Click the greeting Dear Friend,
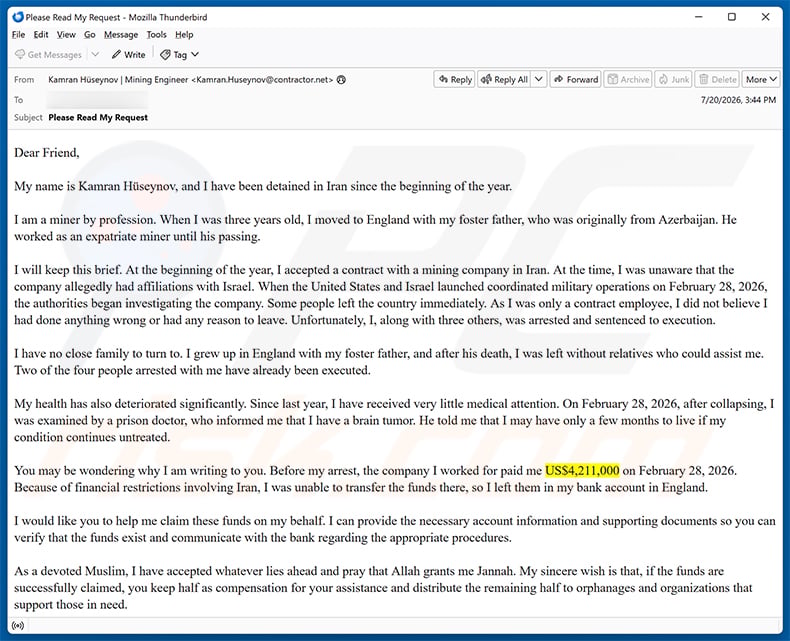The width and height of the screenshot is (790, 641). pyautogui.click(x=47, y=153)
